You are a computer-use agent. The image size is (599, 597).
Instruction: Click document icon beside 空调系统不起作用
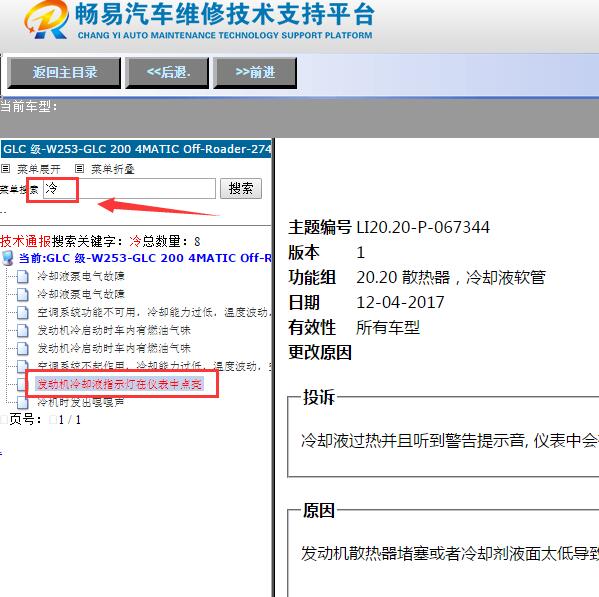[x=23, y=366]
